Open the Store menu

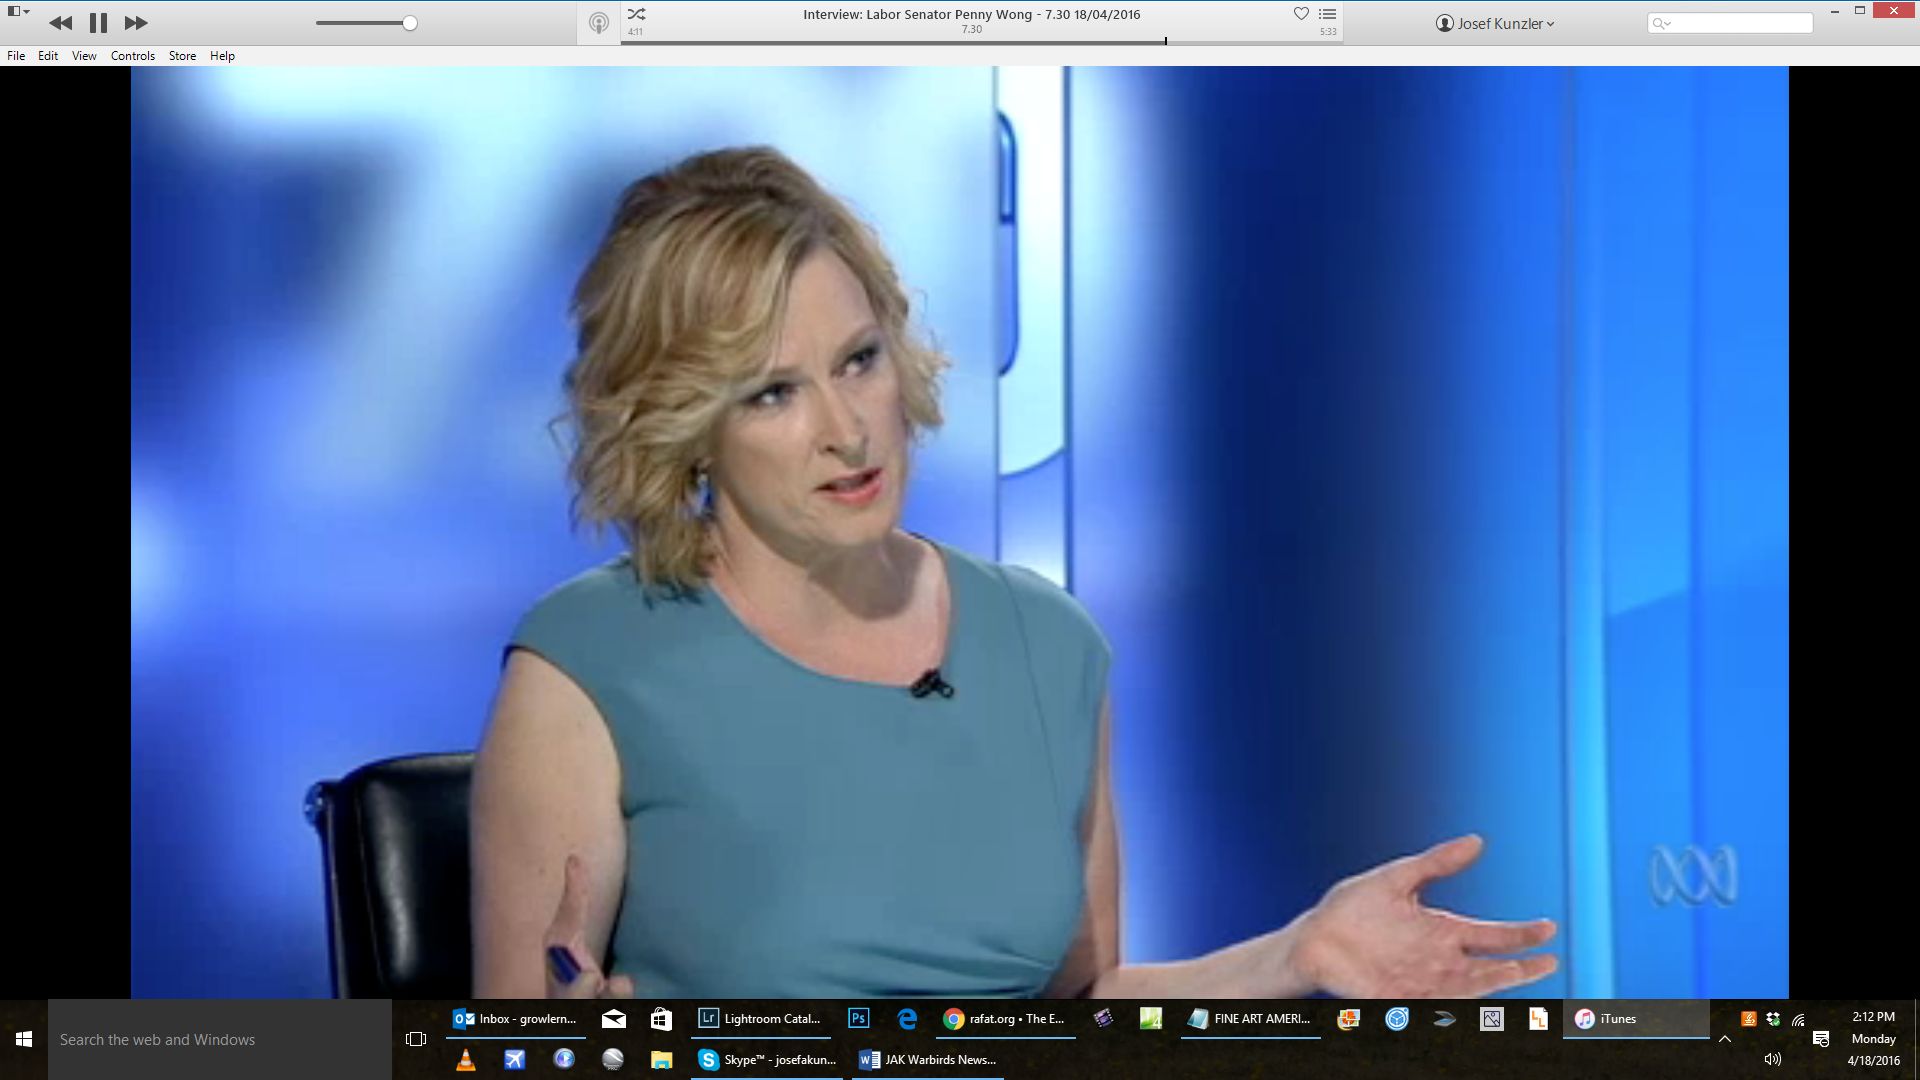pyautogui.click(x=182, y=56)
